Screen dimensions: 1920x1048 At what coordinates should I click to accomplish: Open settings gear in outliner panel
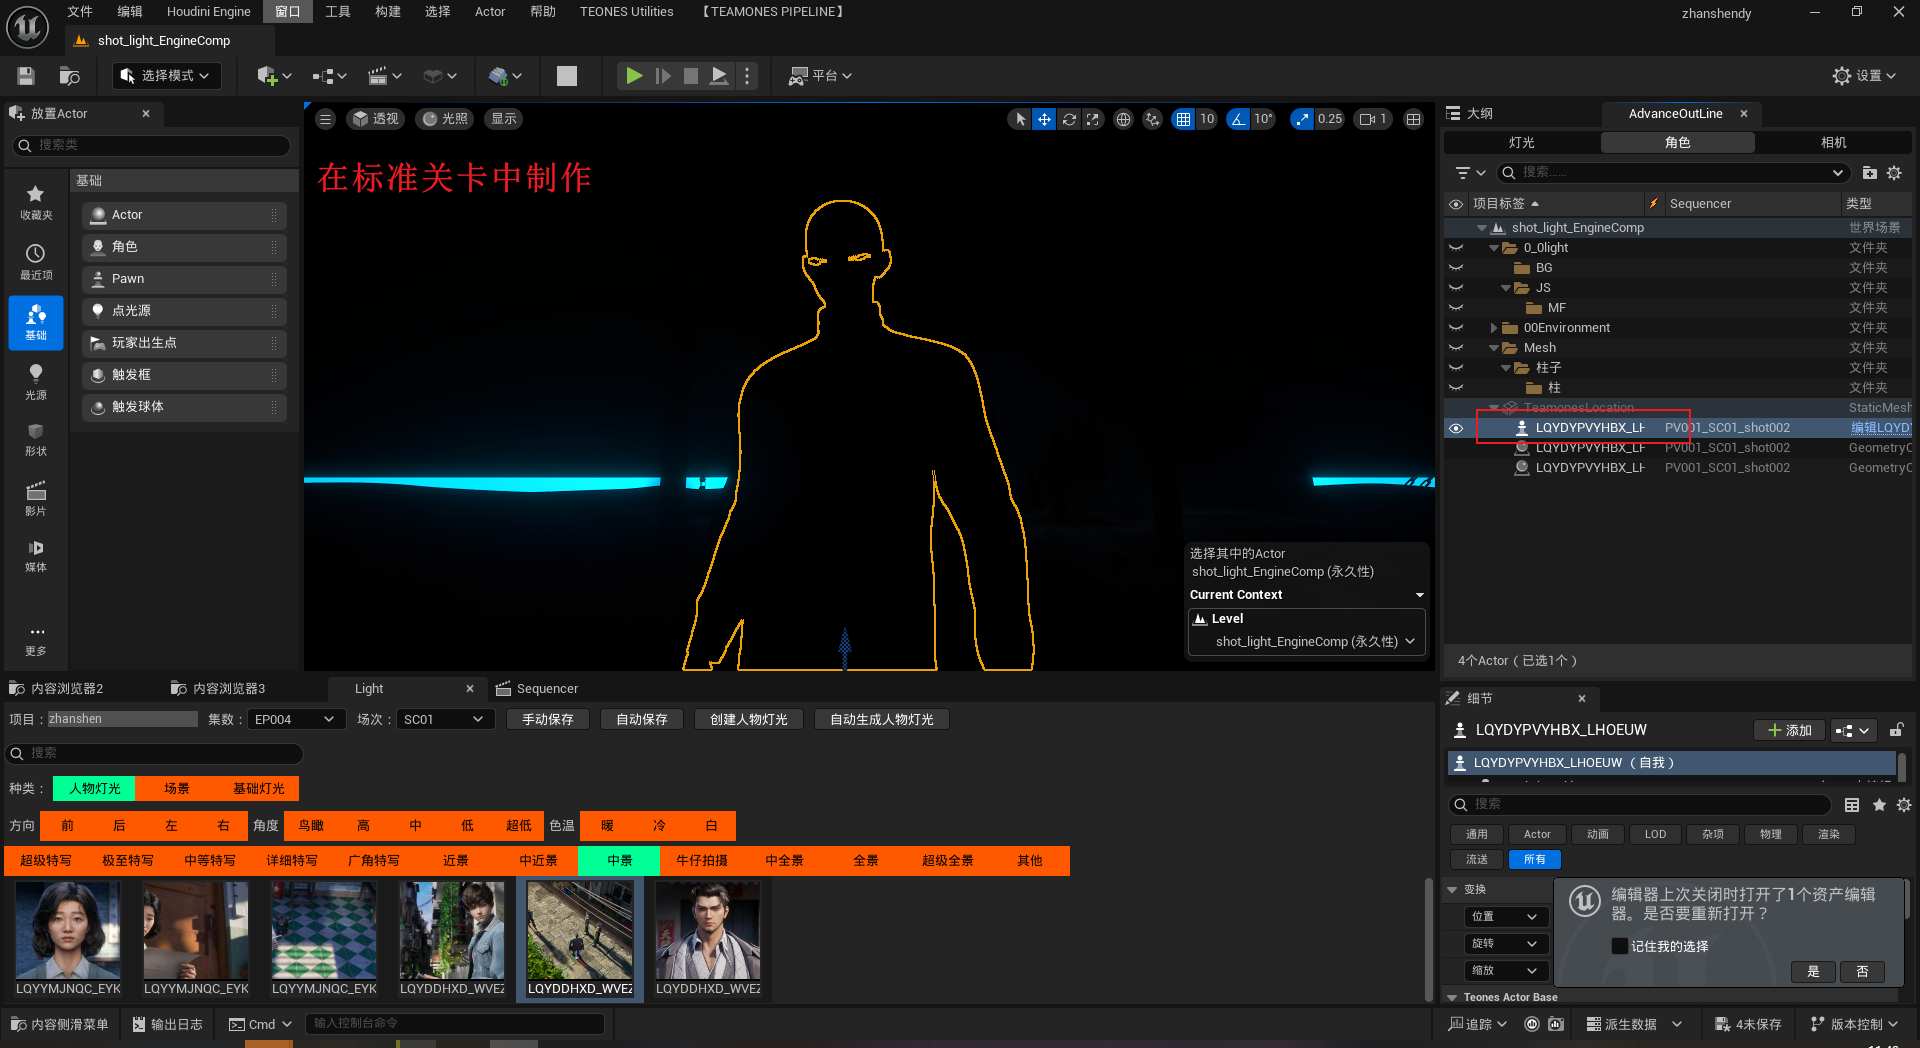pos(1894,173)
